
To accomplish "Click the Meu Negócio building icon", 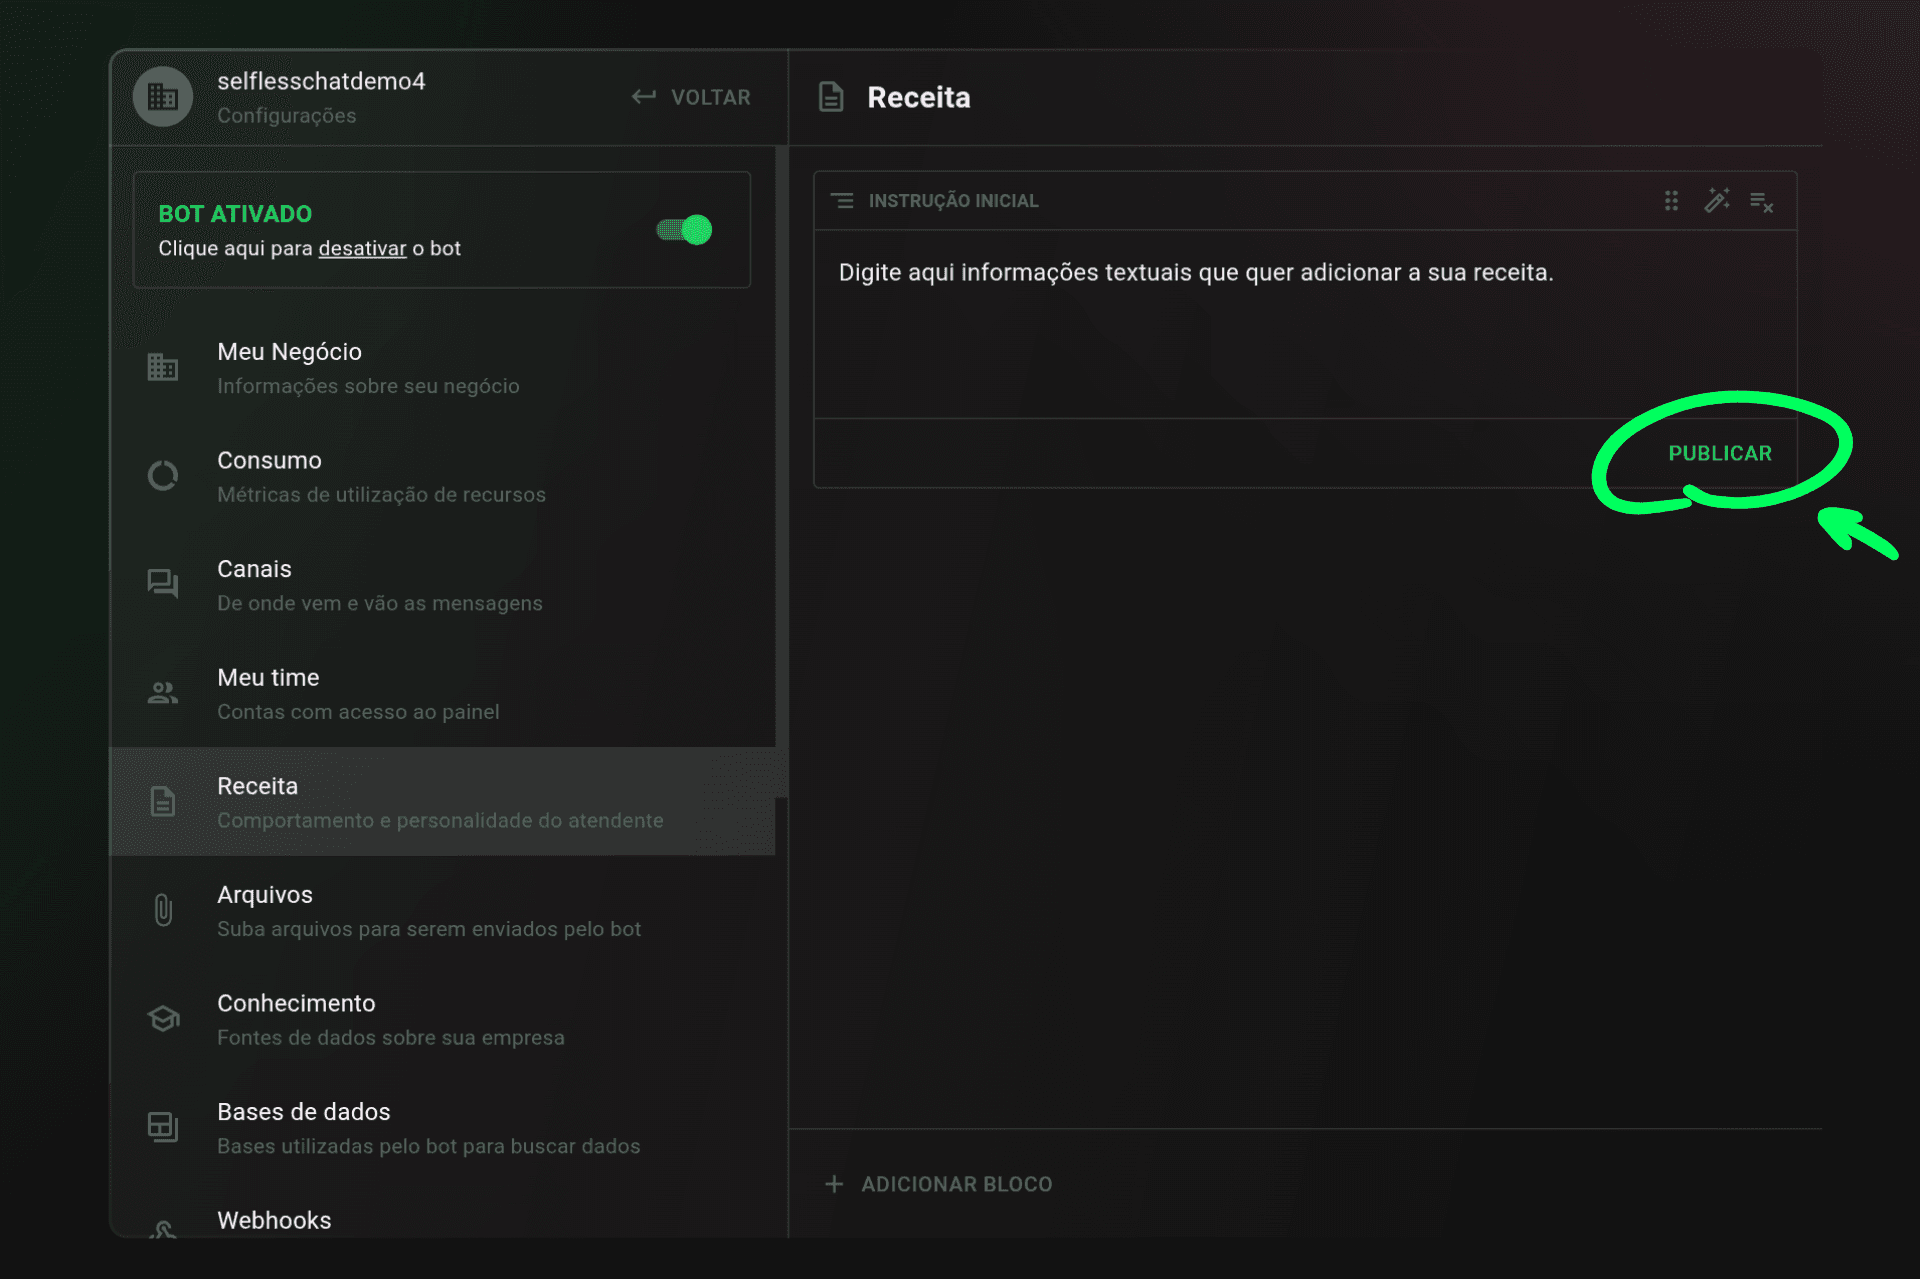I will pyautogui.click(x=163, y=367).
